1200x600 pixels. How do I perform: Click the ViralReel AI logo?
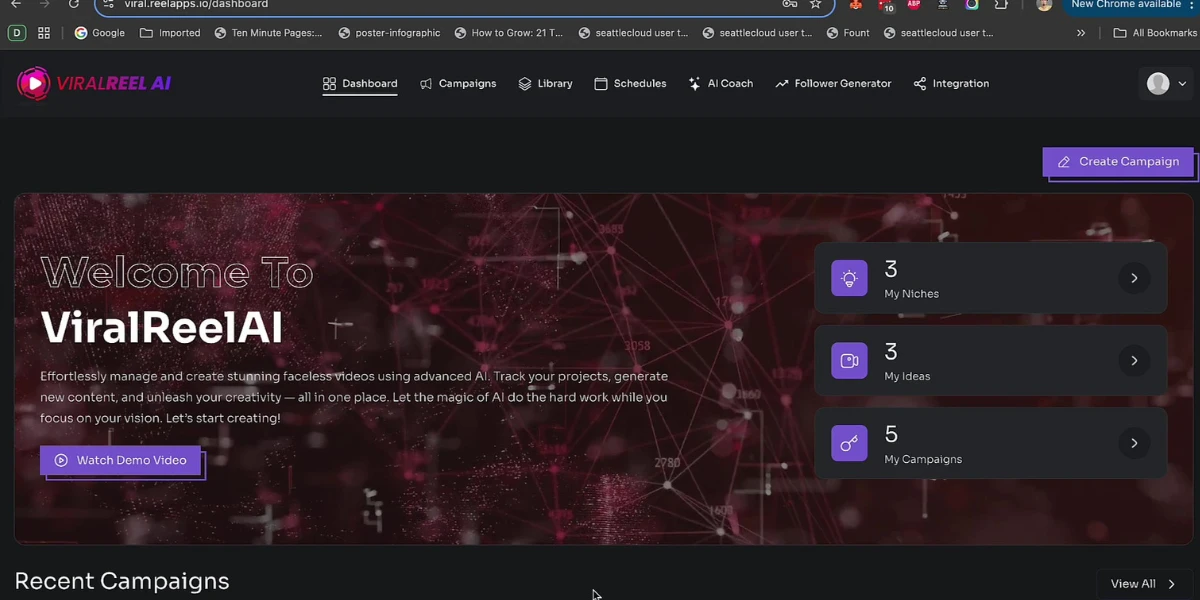tap(95, 84)
